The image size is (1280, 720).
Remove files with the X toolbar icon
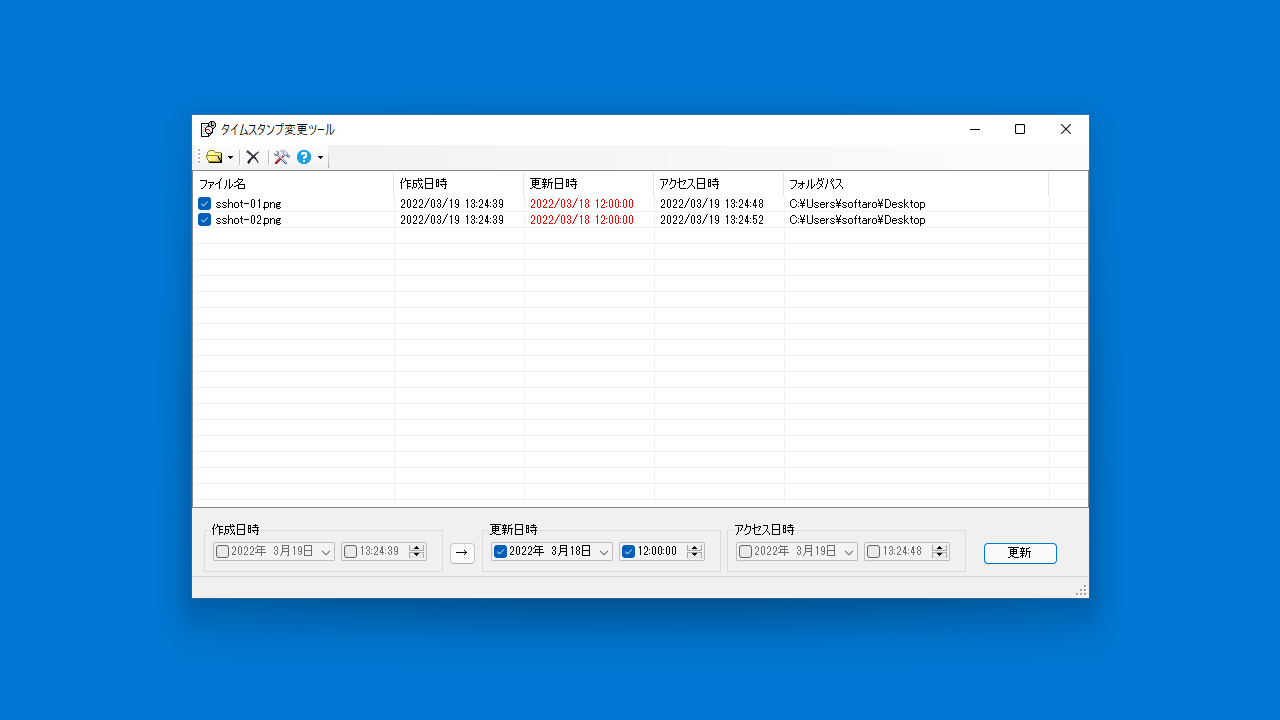(x=253, y=157)
